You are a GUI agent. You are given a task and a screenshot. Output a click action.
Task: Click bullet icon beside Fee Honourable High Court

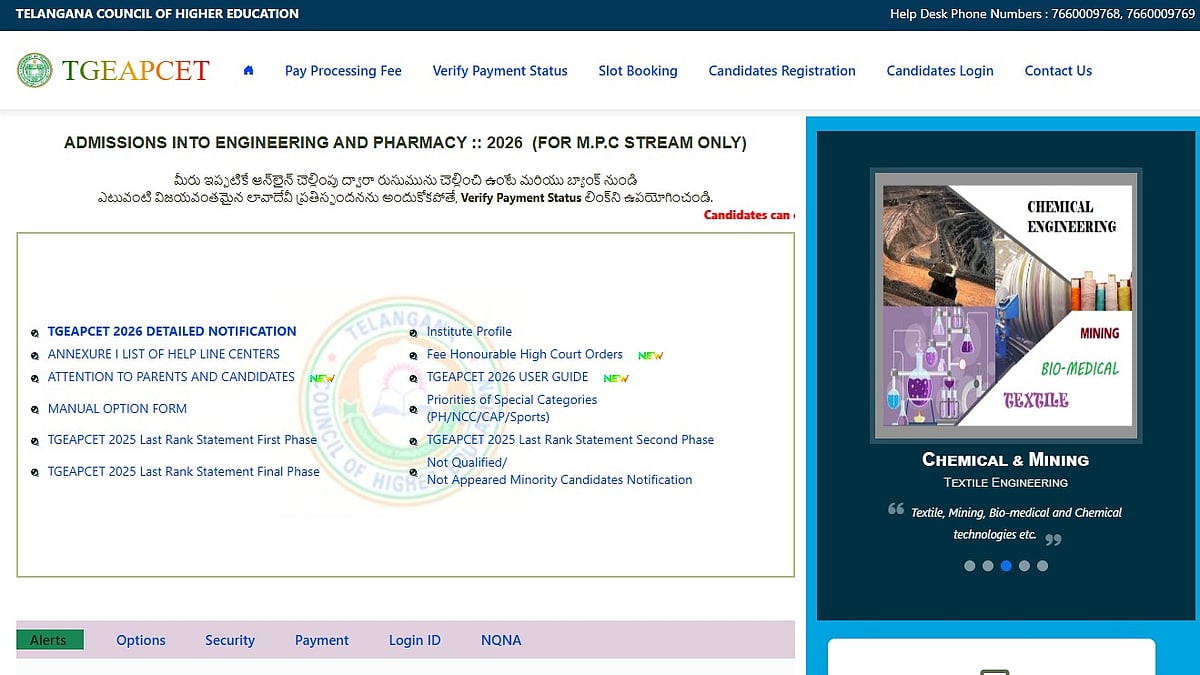(x=415, y=356)
